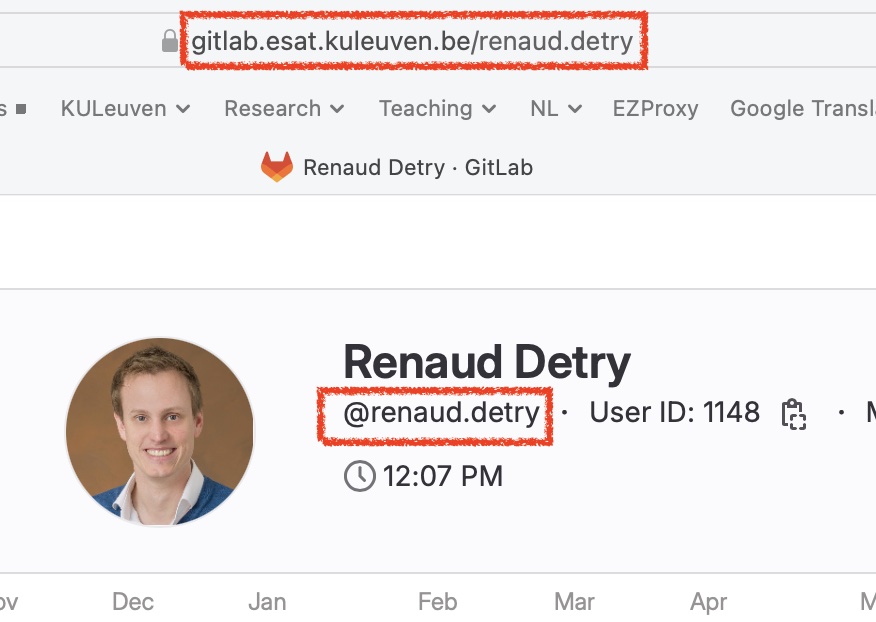Click the @renaud.detry username text

tap(441, 414)
